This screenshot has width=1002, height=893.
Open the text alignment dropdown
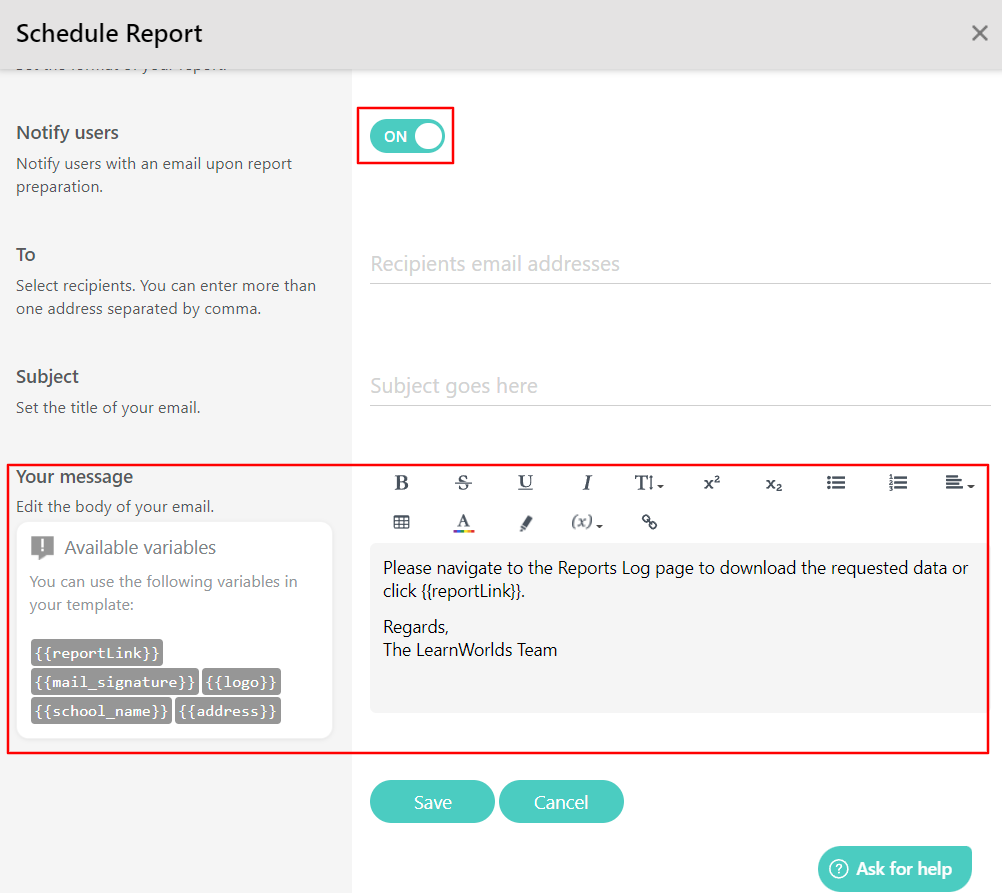tap(958, 483)
